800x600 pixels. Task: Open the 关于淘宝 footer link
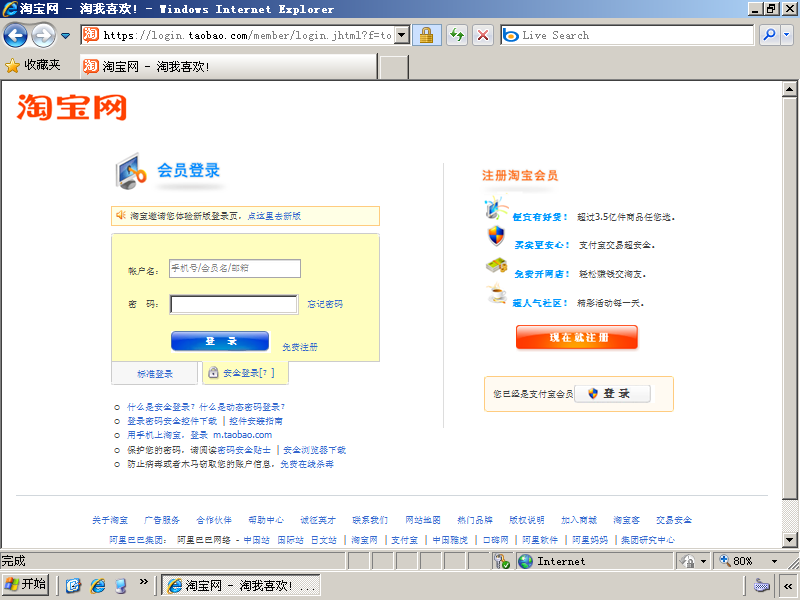click(x=110, y=520)
